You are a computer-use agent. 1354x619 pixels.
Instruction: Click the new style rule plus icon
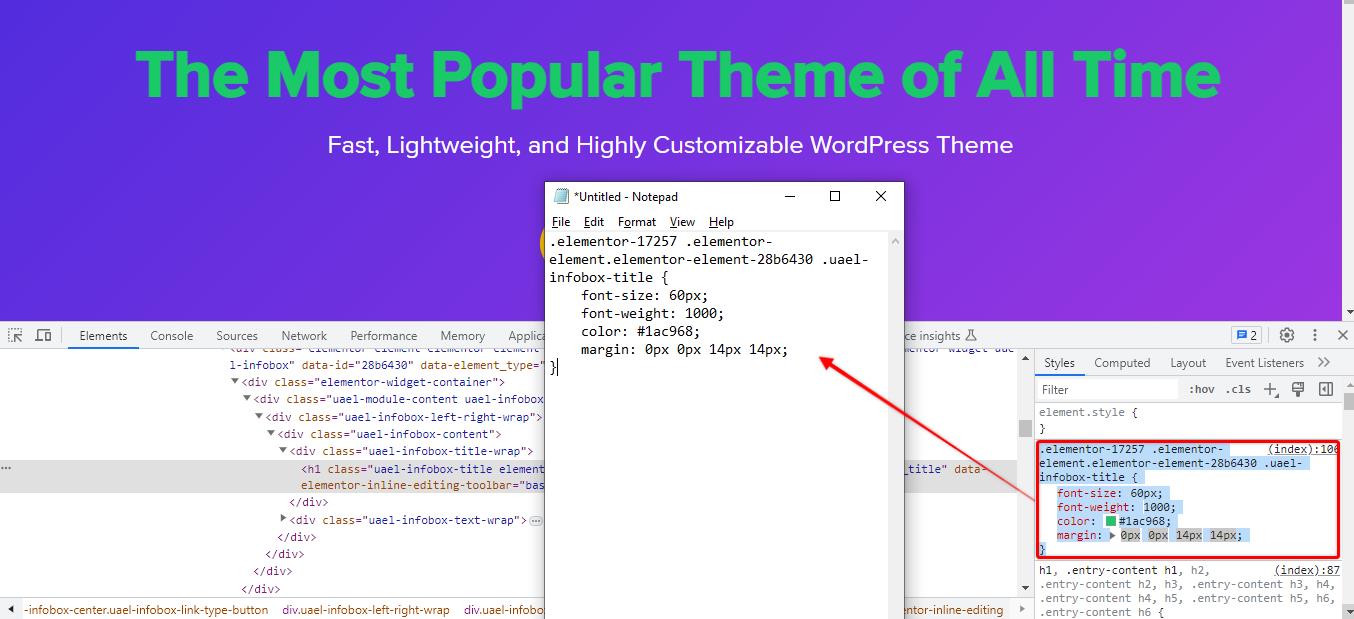pyautogui.click(x=1270, y=389)
